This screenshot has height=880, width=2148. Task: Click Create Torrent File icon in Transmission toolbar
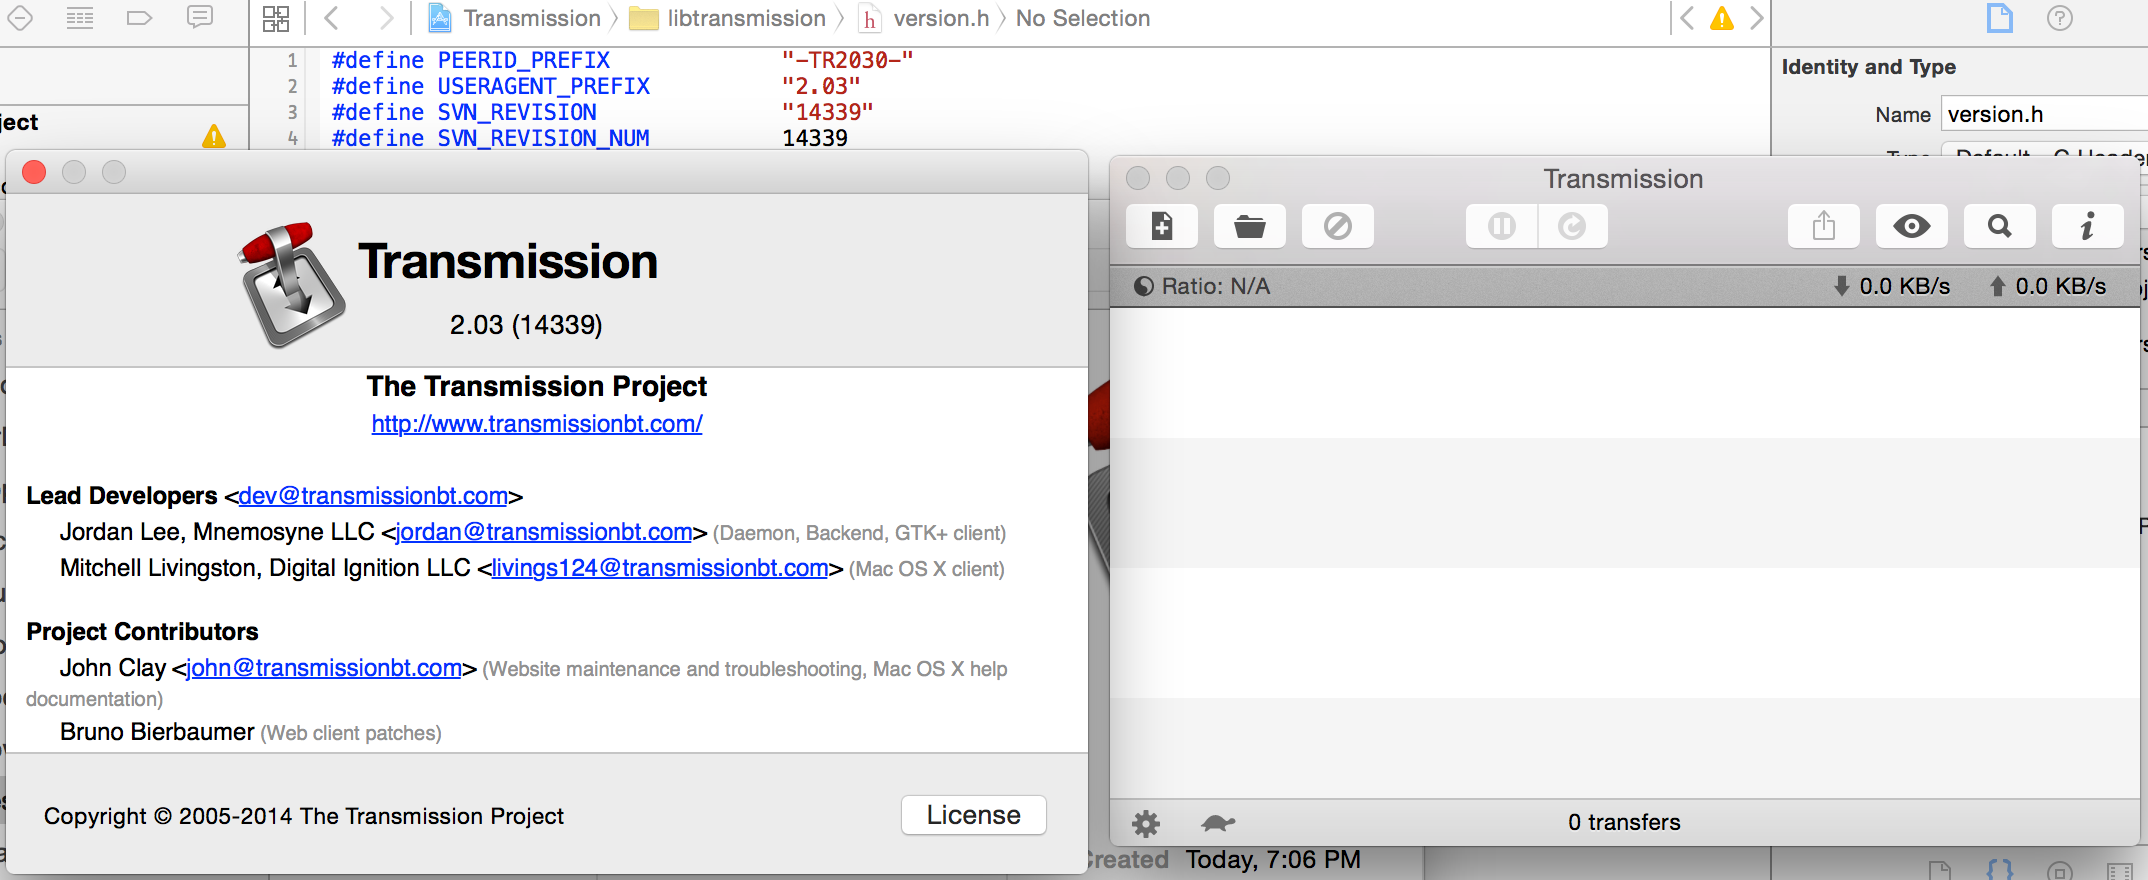1162,226
